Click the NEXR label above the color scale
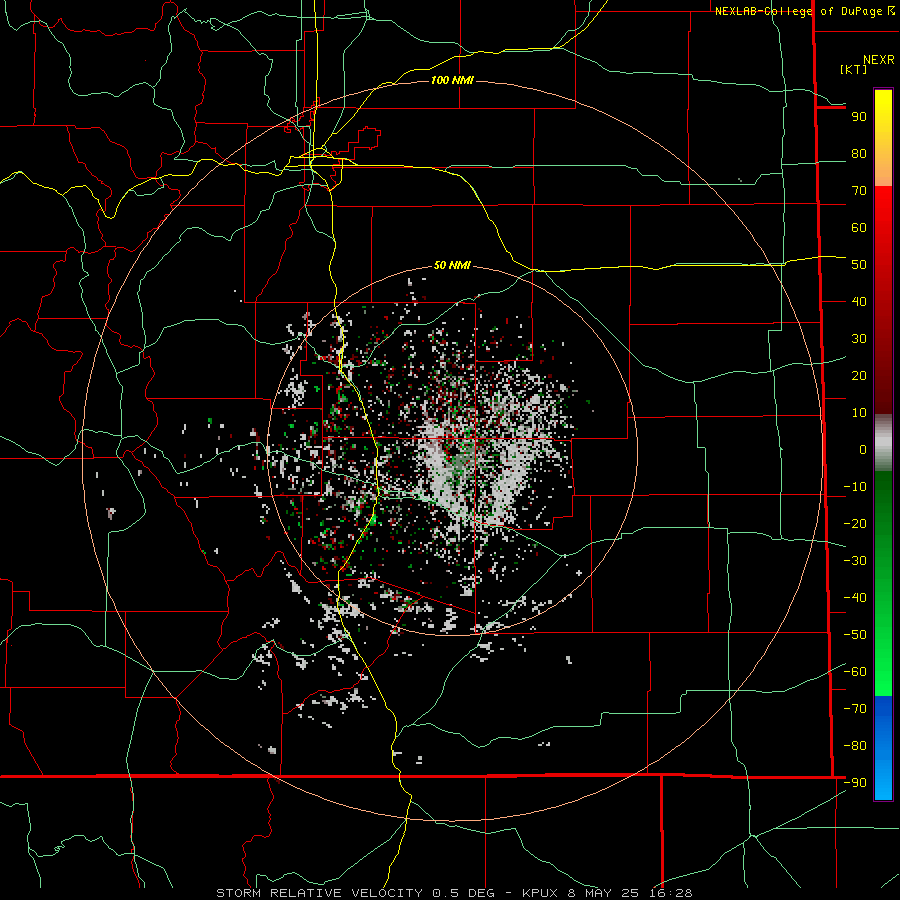Viewport: 900px width, 900px height. coord(878,60)
